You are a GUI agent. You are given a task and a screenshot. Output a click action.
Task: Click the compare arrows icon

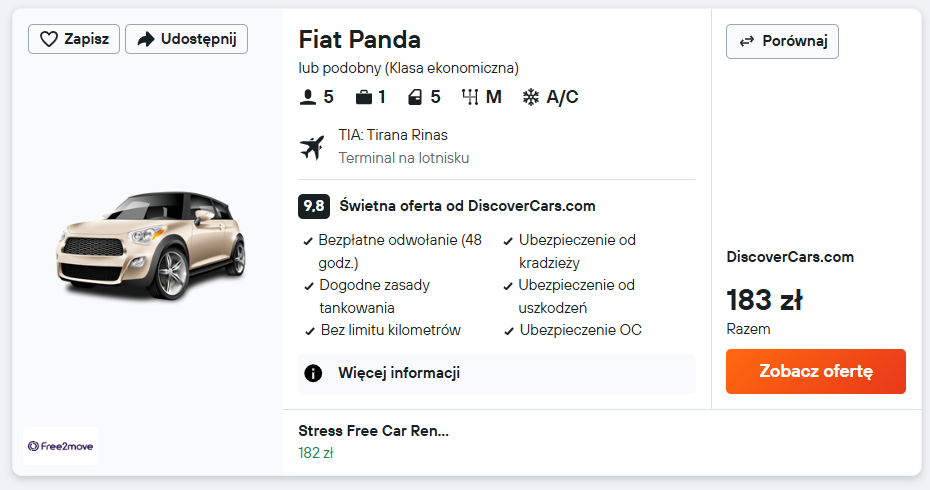pyautogui.click(x=746, y=41)
